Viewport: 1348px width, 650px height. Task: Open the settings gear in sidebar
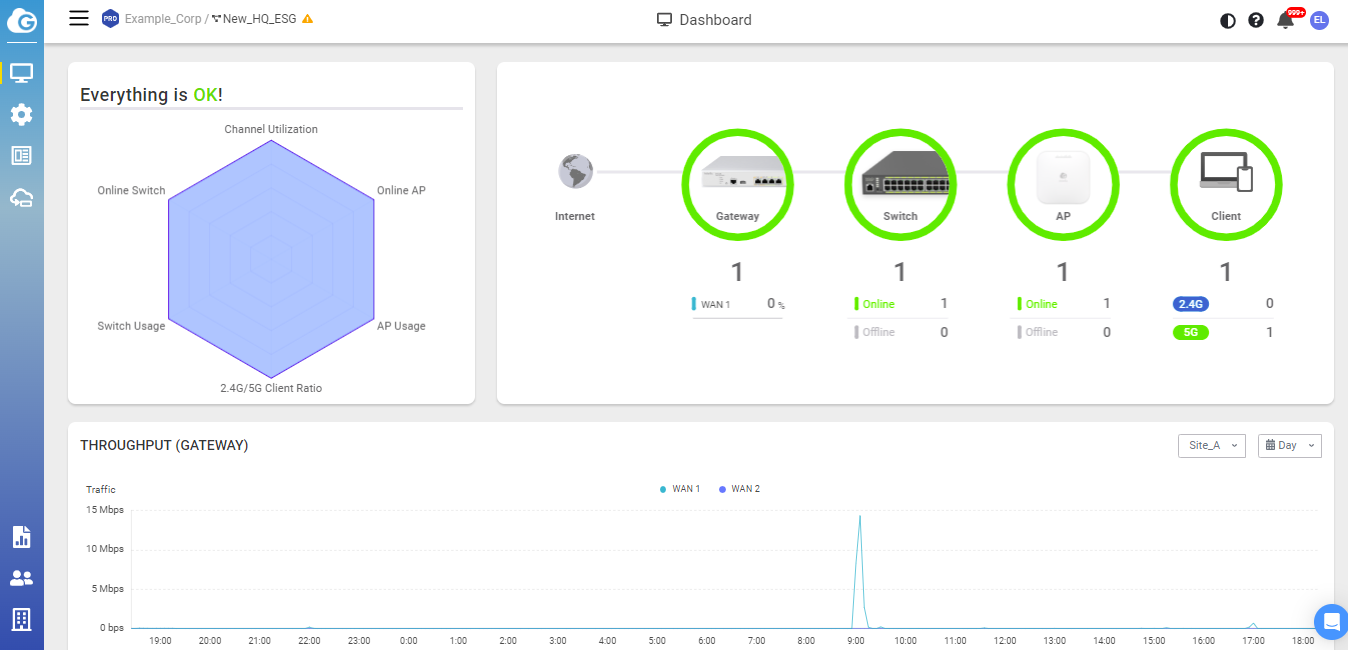(x=21, y=115)
